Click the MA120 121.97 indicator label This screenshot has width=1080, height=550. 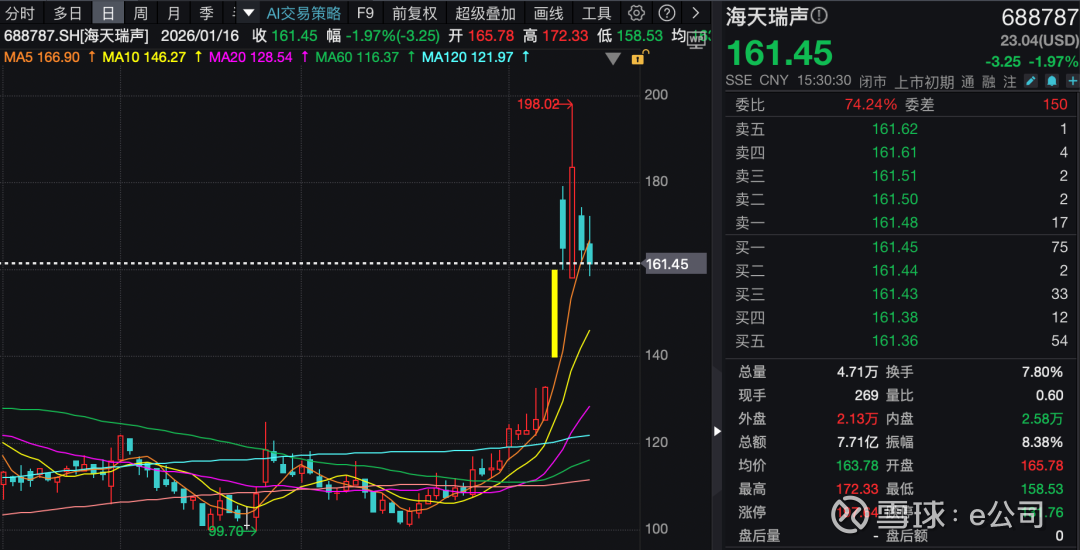468,58
